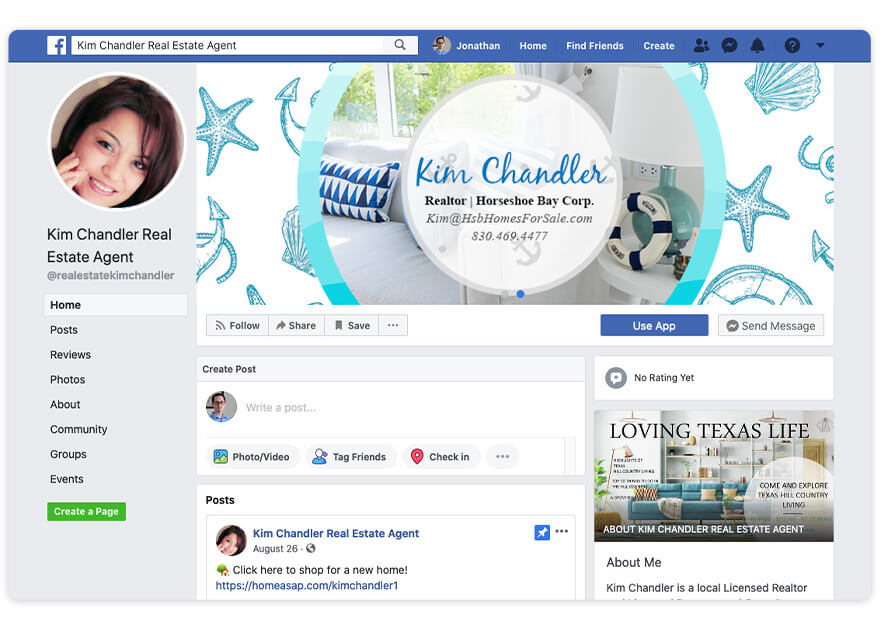
Task: Click the Kim Chandler post author avatar
Action: [x=231, y=540]
